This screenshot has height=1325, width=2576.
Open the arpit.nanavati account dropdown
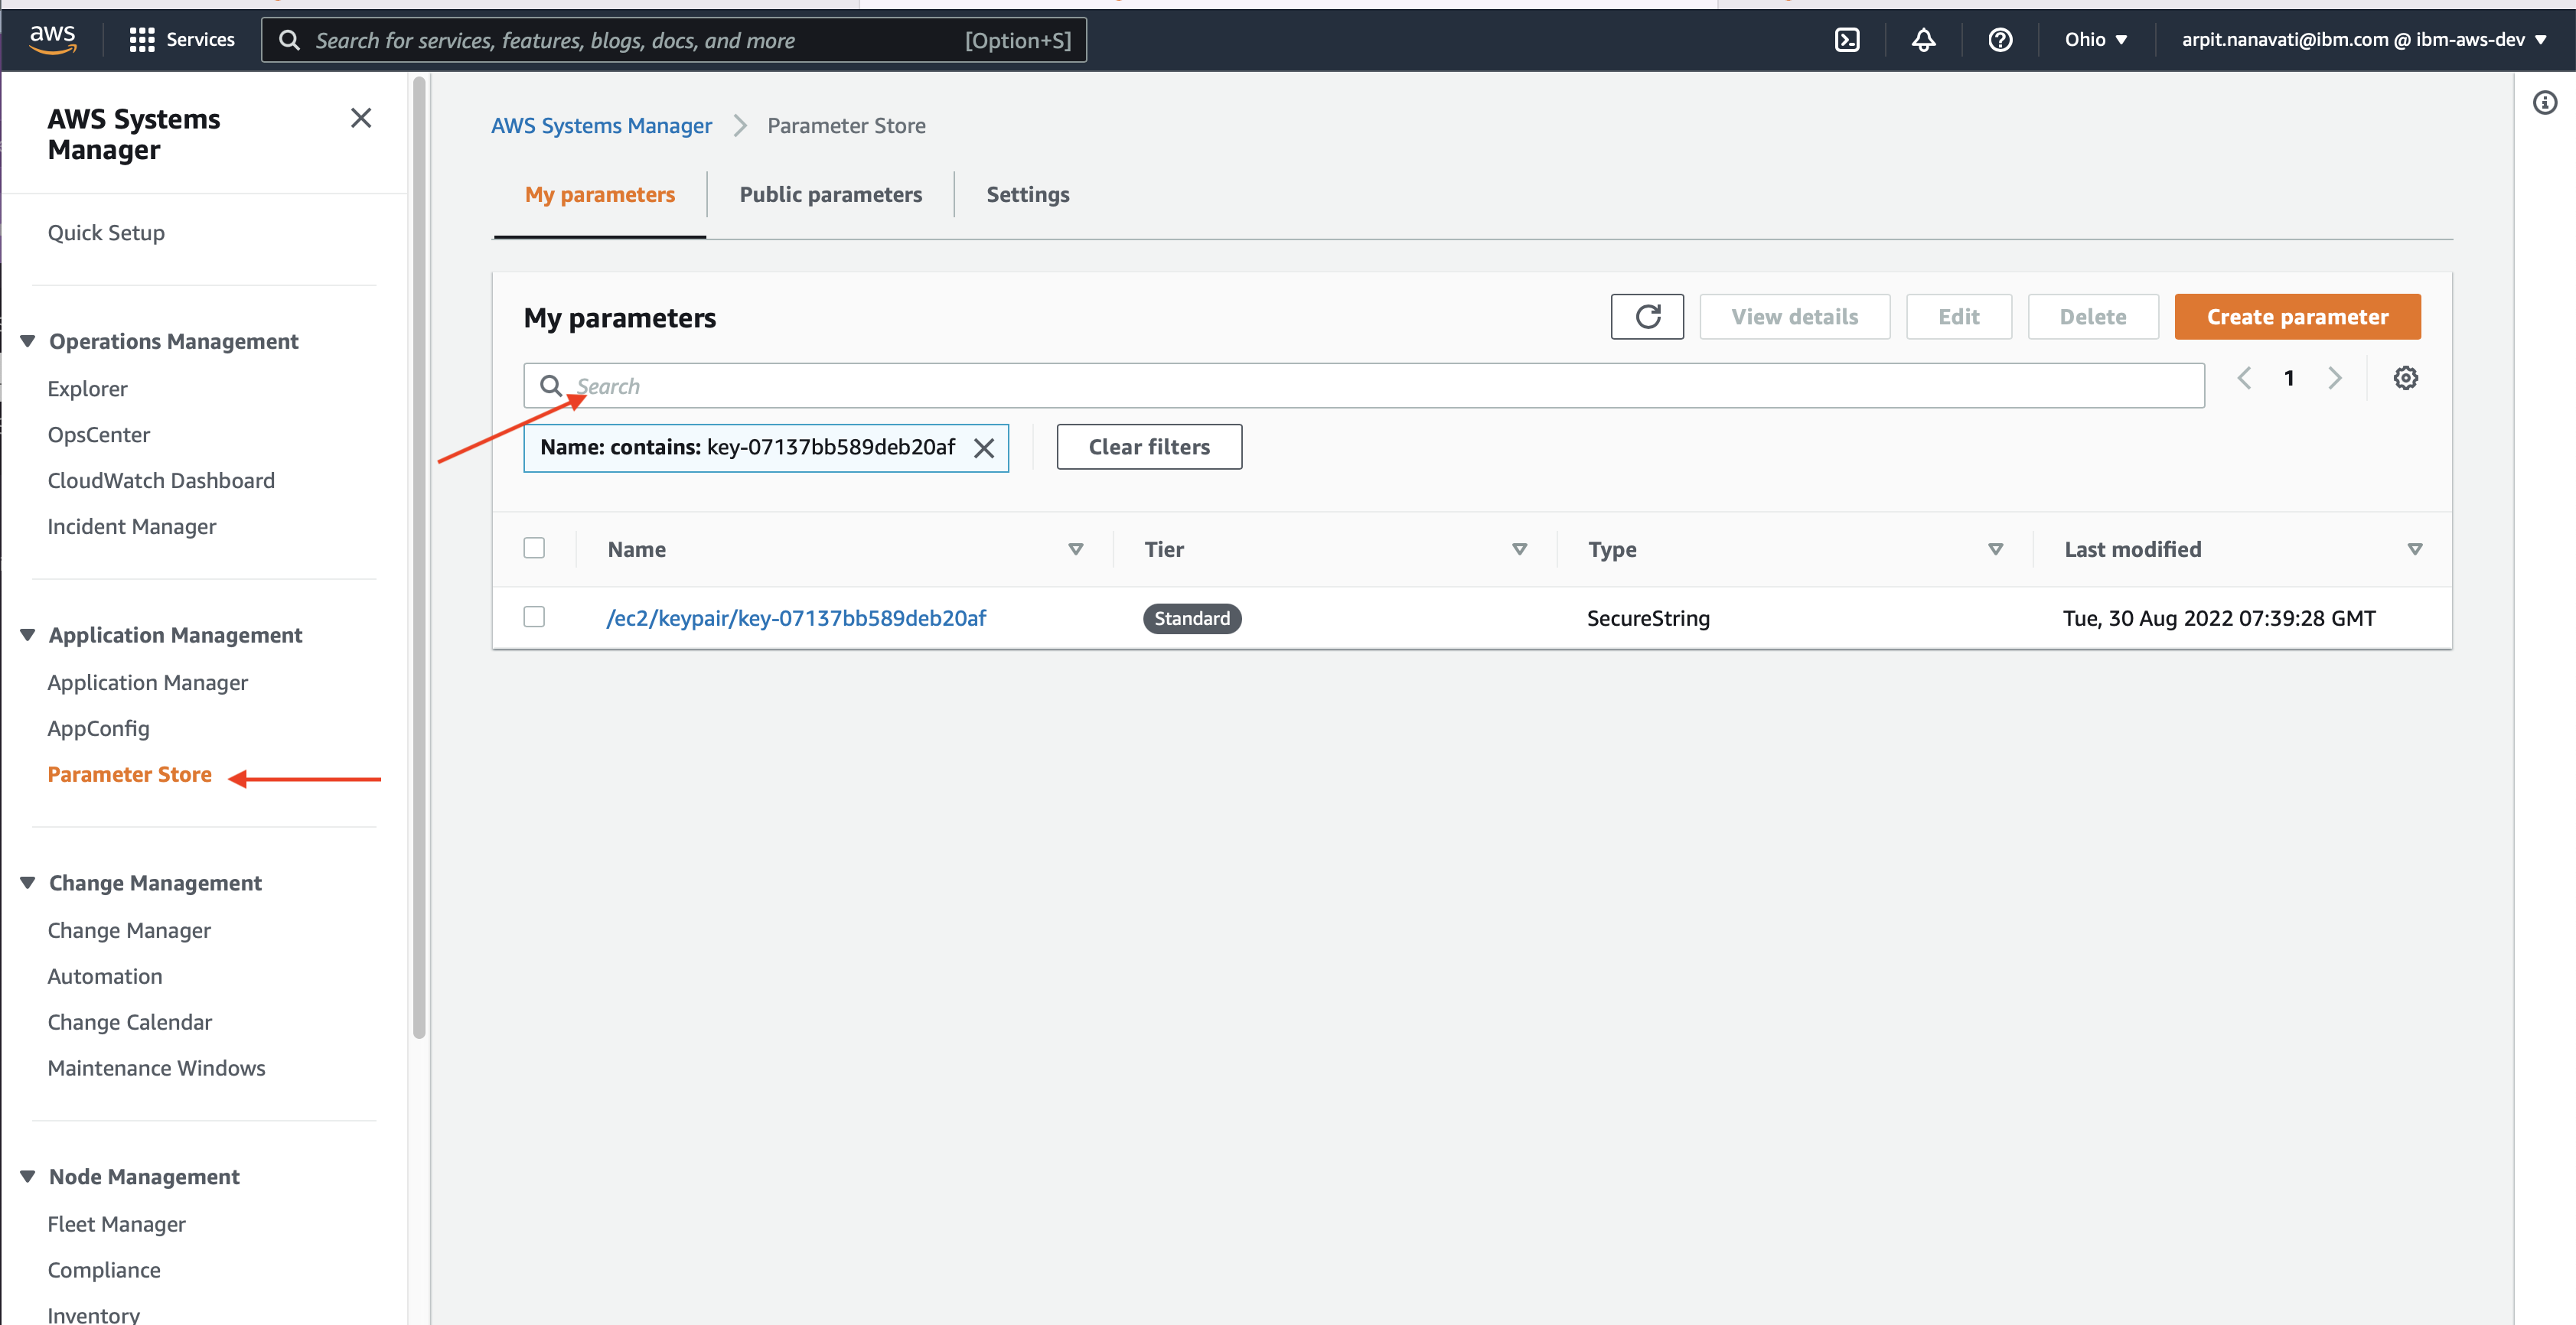(2364, 39)
